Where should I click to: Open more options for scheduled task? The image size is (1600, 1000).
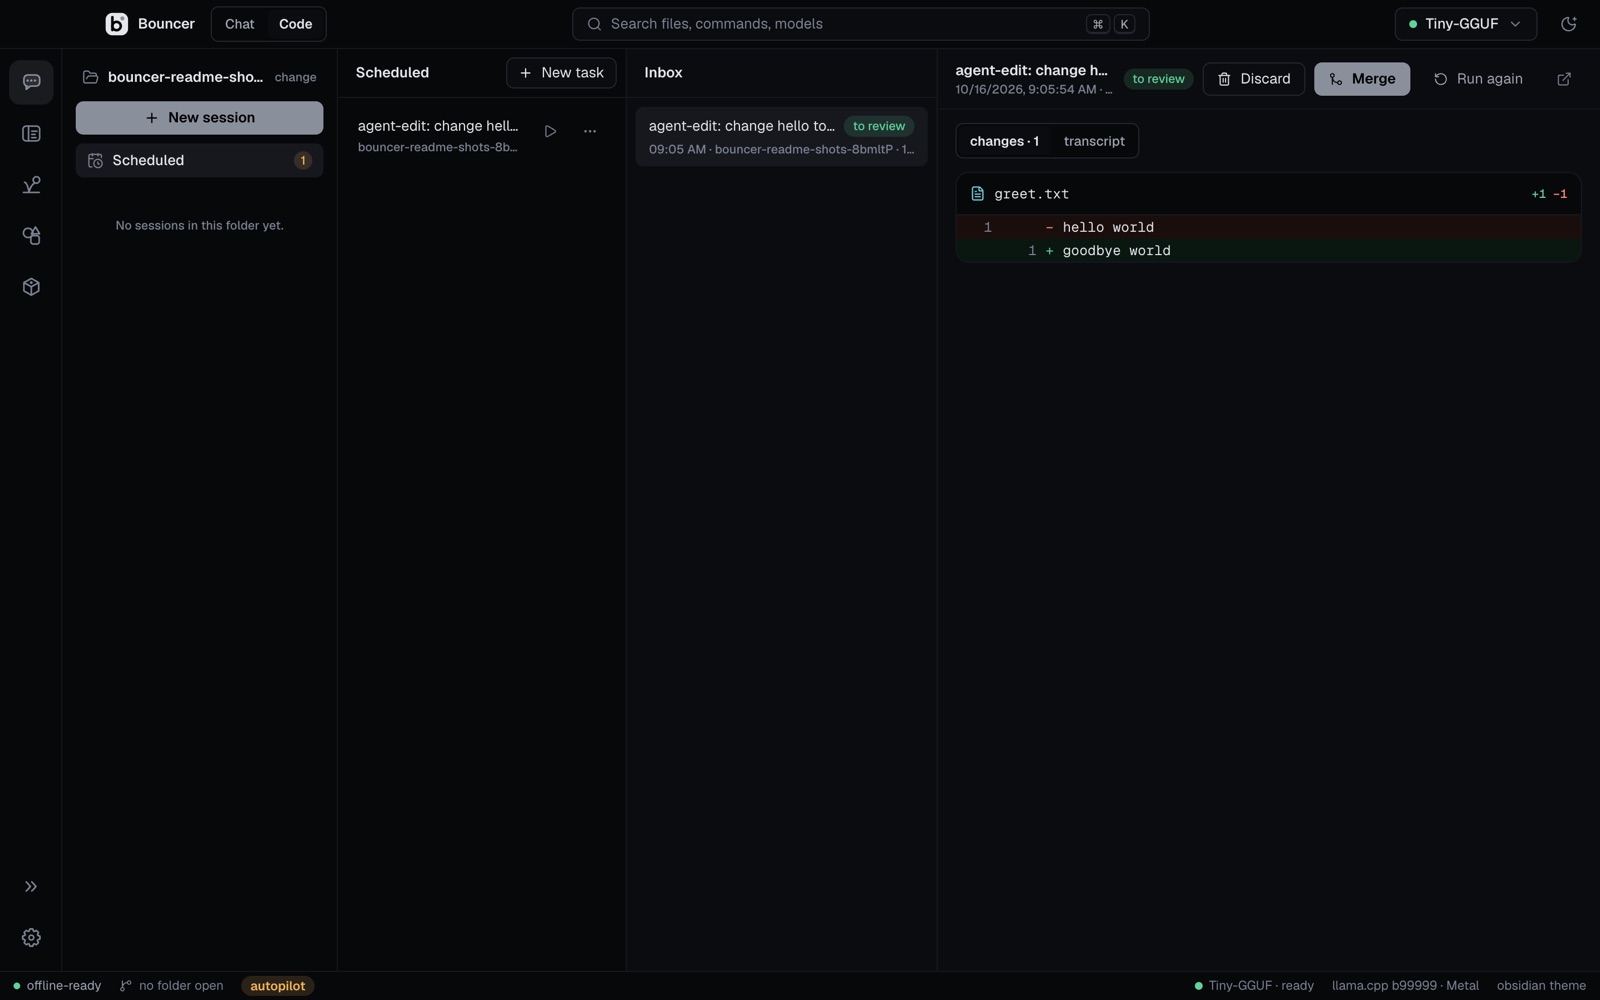tap(590, 131)
